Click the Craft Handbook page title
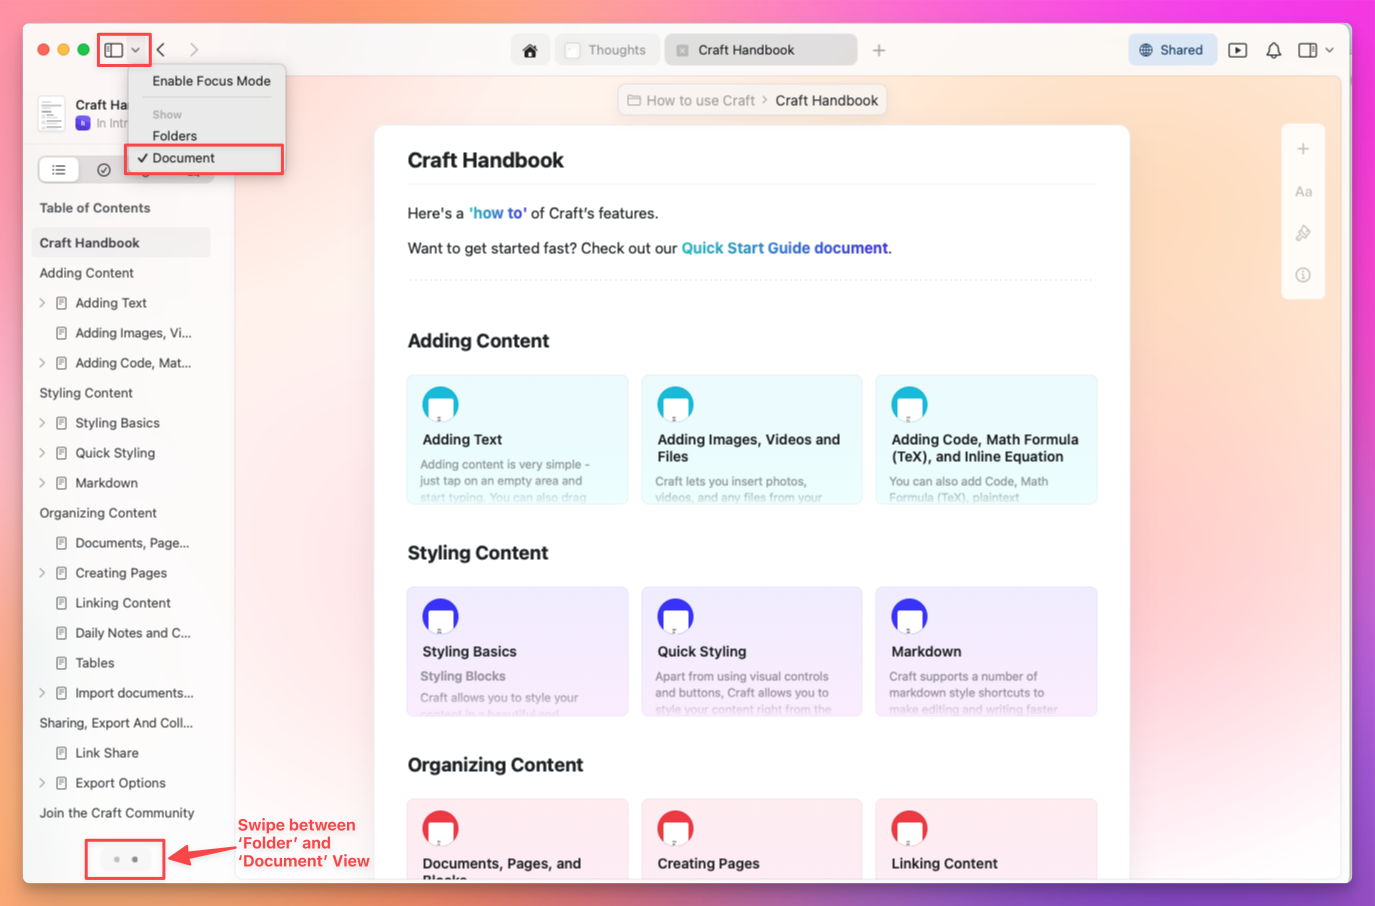The height and width of the screenshot is (906, 1375). coord(485,160)
